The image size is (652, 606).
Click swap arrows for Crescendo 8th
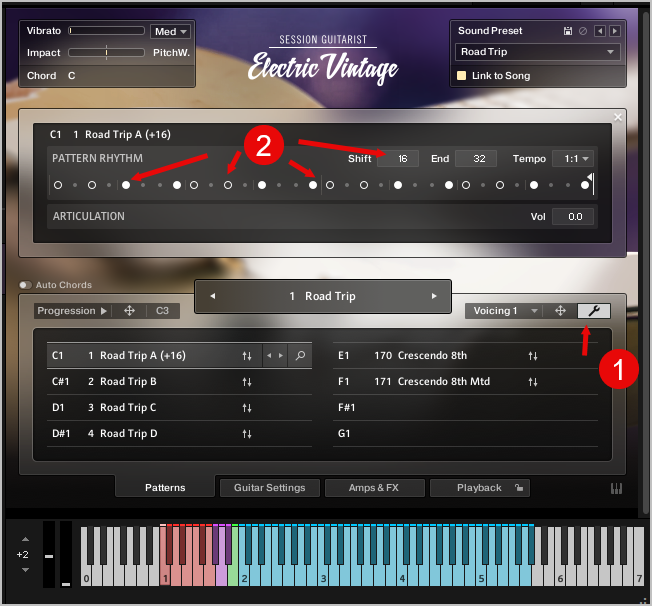(x=533, y=356)
